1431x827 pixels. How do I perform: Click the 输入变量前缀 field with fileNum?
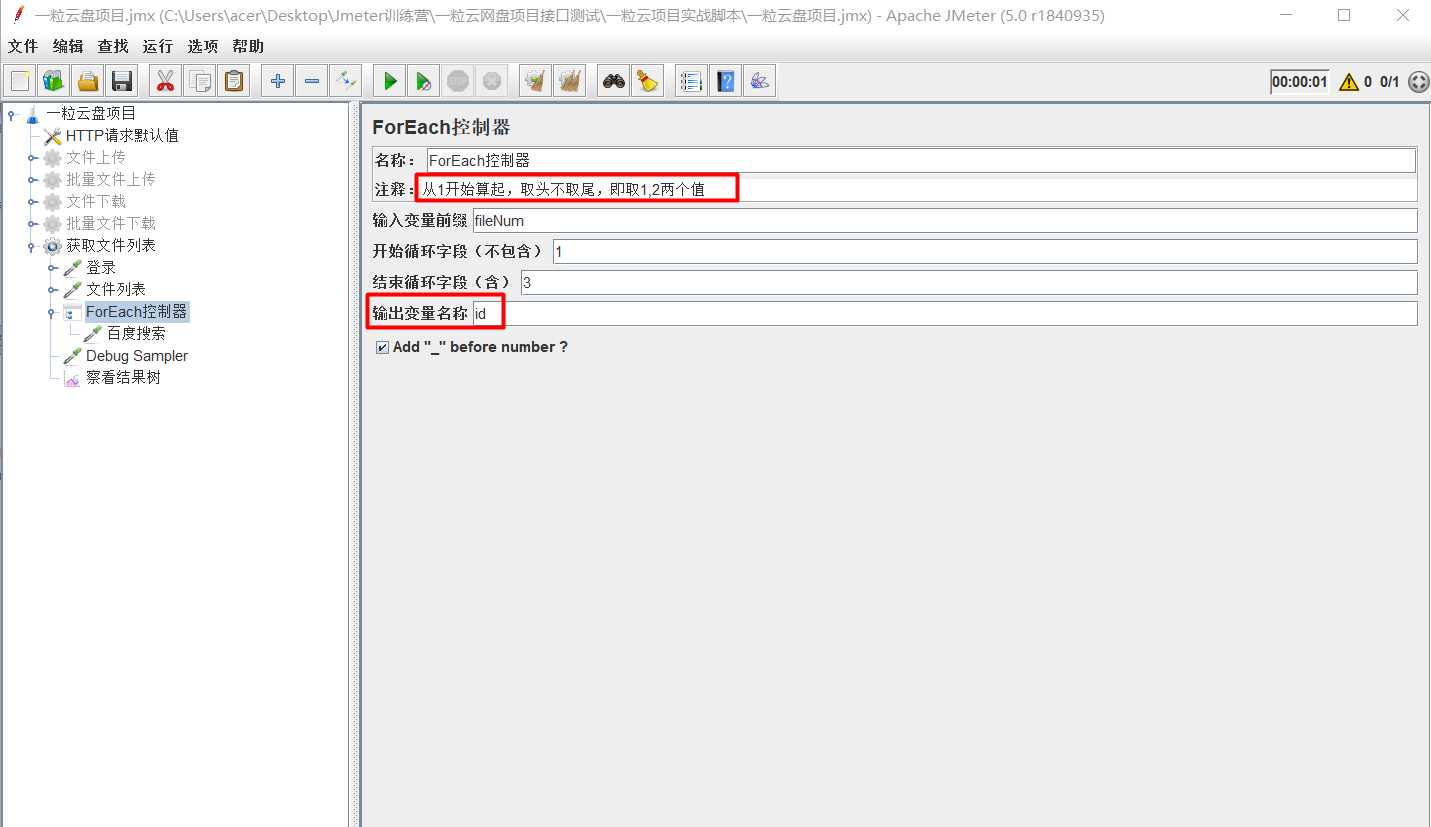click(x=945, y=221)
